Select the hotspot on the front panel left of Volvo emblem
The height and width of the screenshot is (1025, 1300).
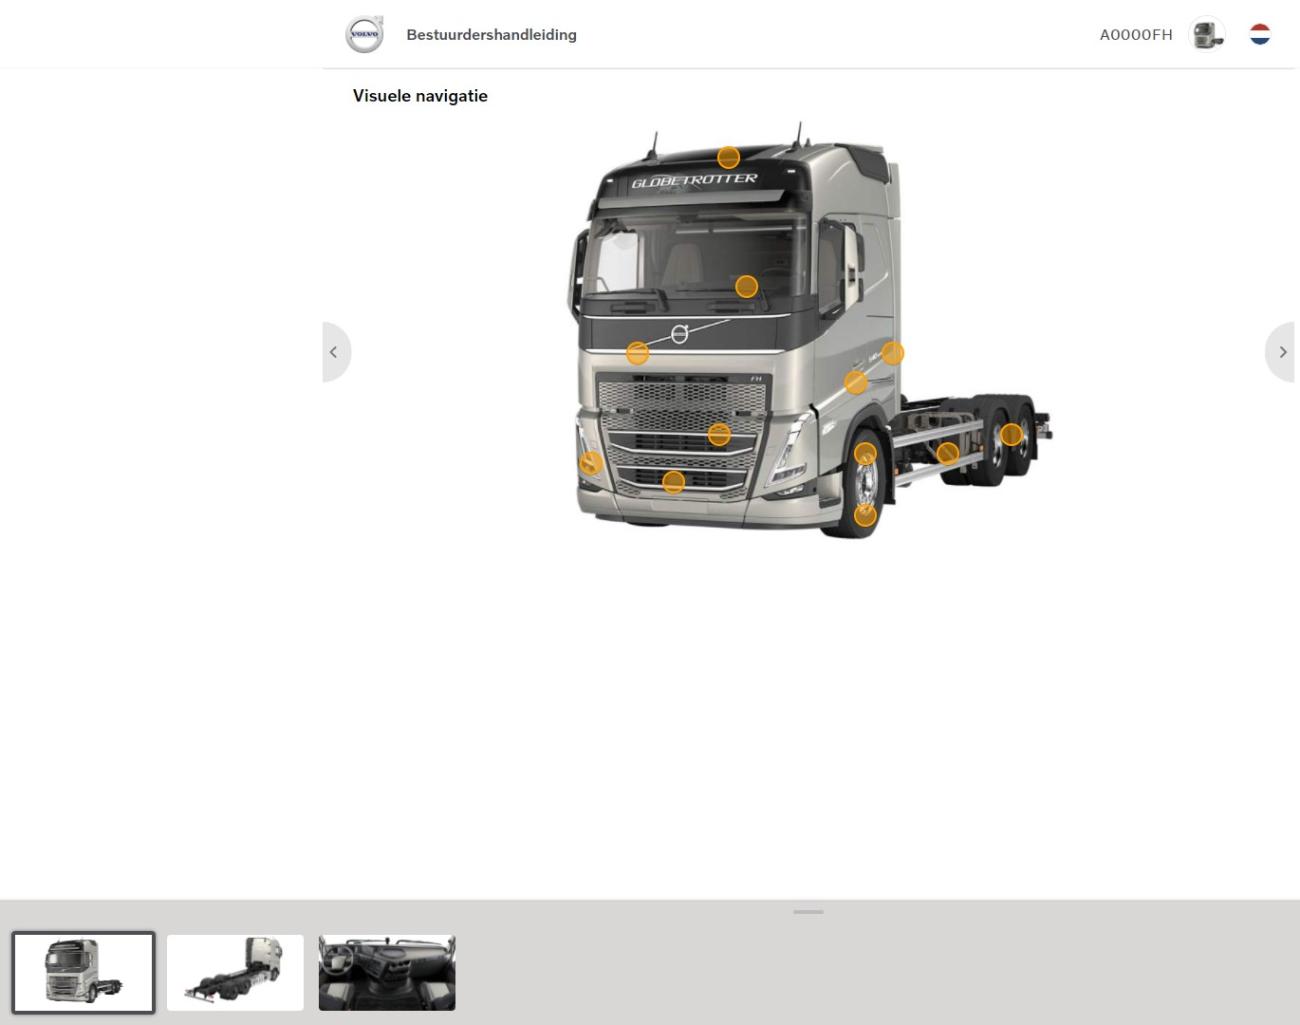637,353
